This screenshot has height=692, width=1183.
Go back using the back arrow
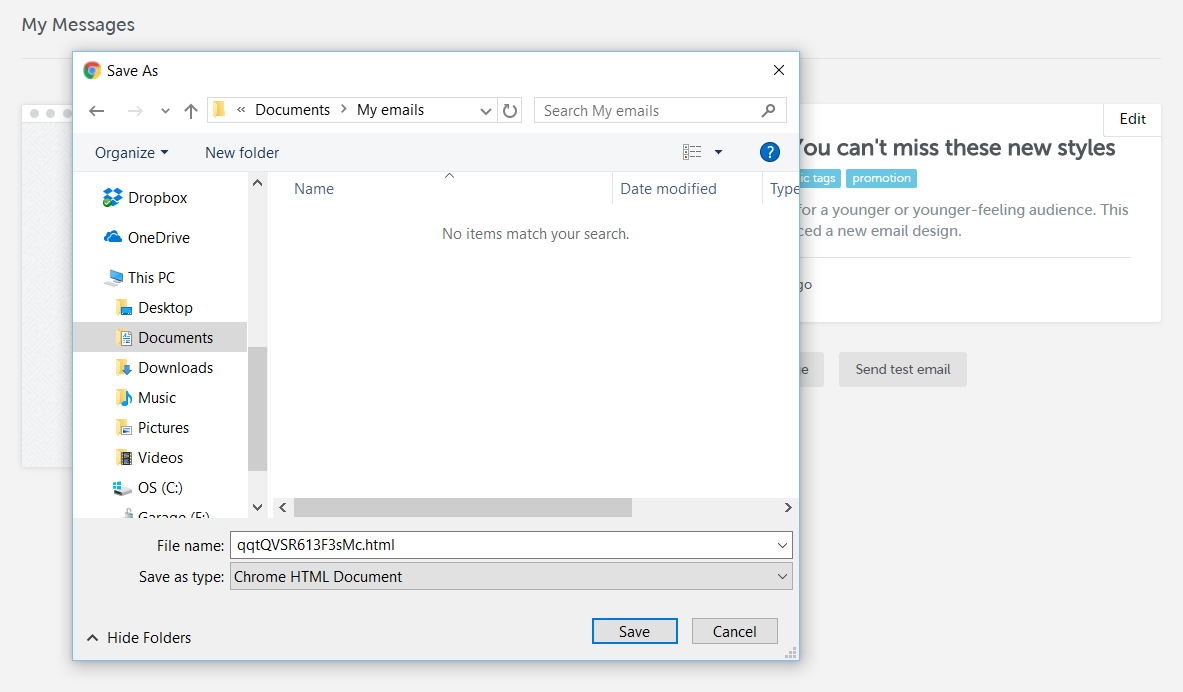97,111
